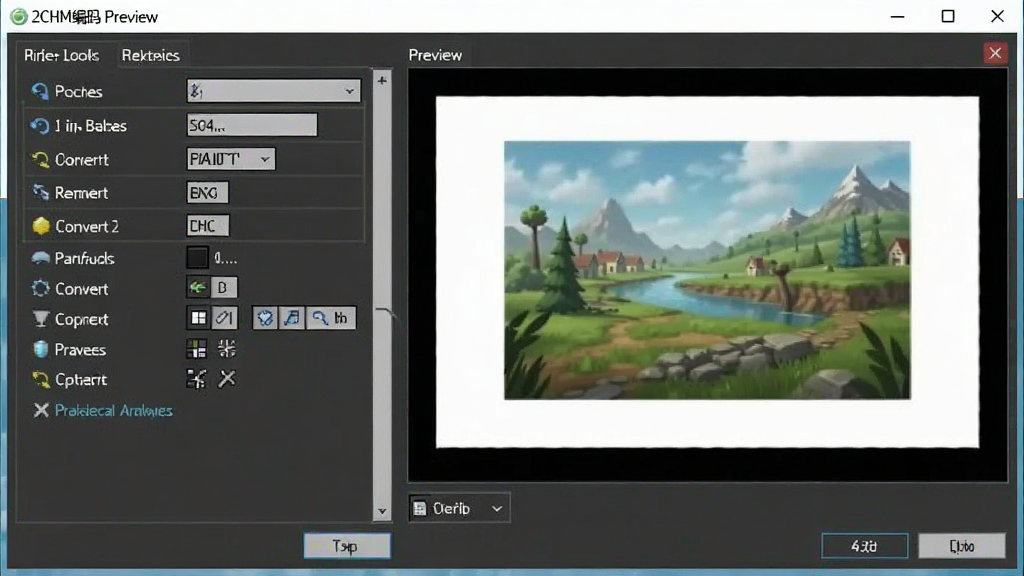This screenshot has width=1024, height=576.
Task: Click the yellow hexagon icon beside Convert 2
Action: point(40,226)
